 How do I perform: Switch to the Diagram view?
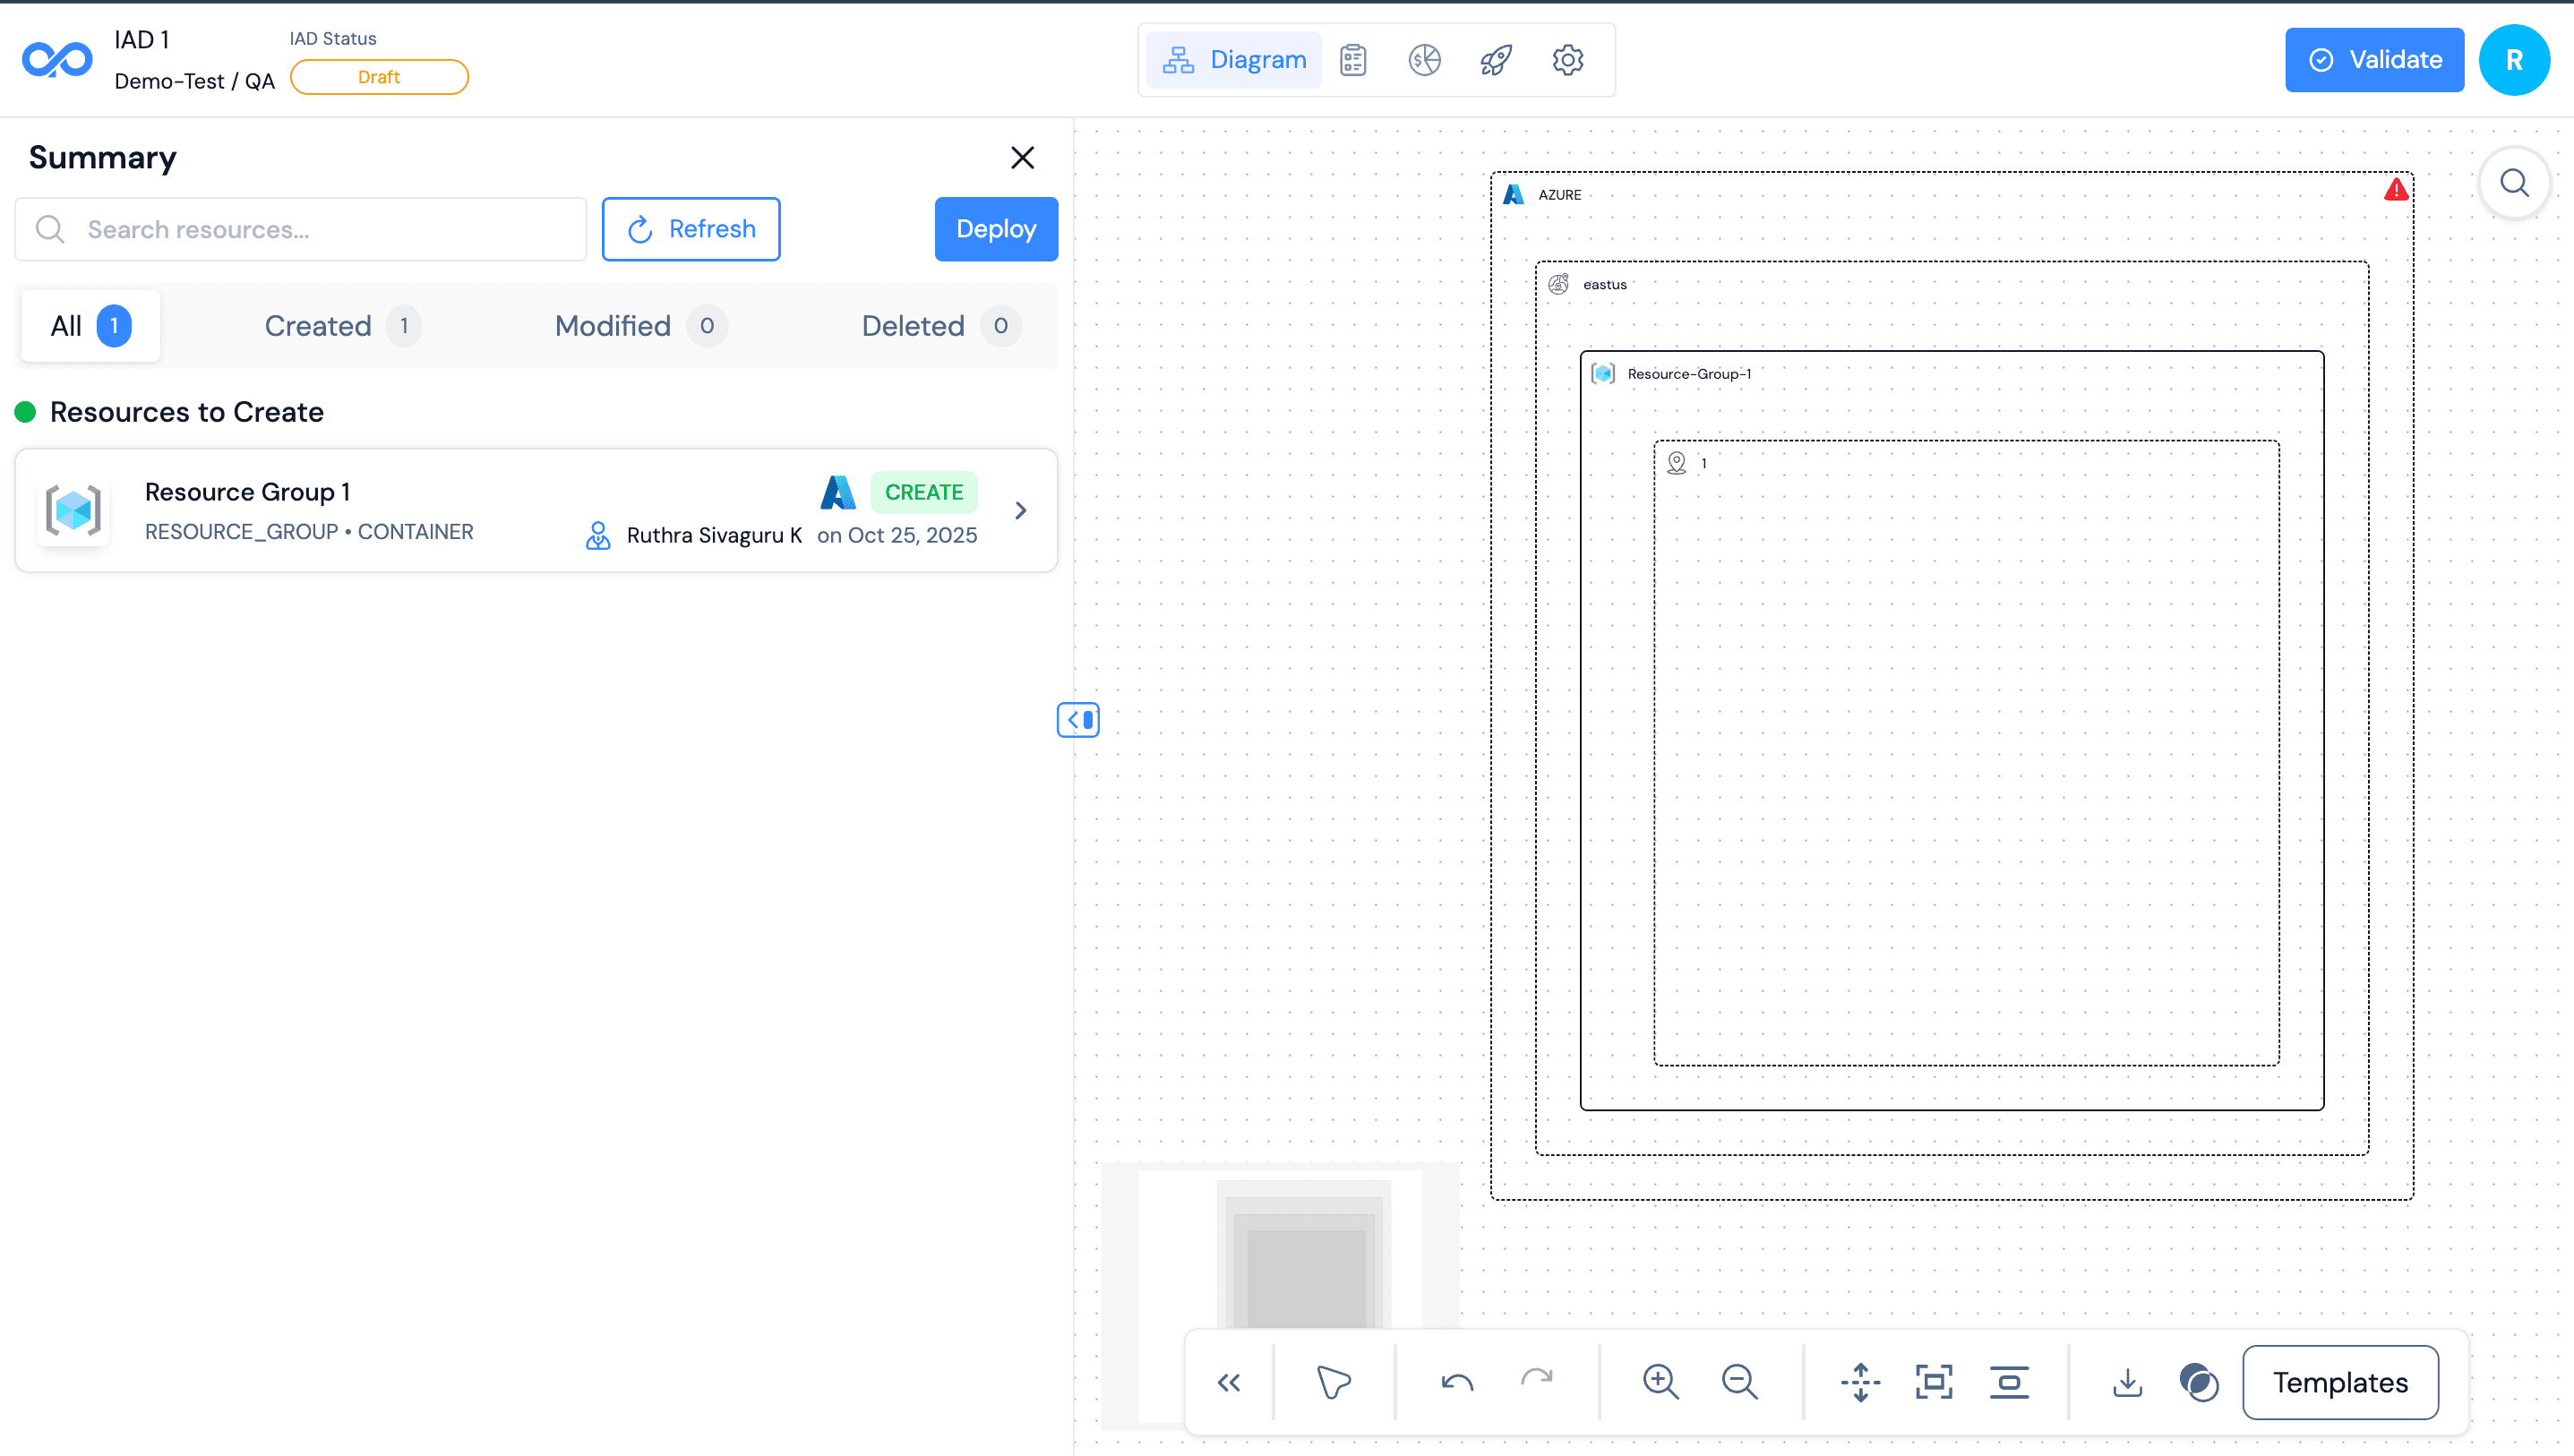[x=1233, y=60]
